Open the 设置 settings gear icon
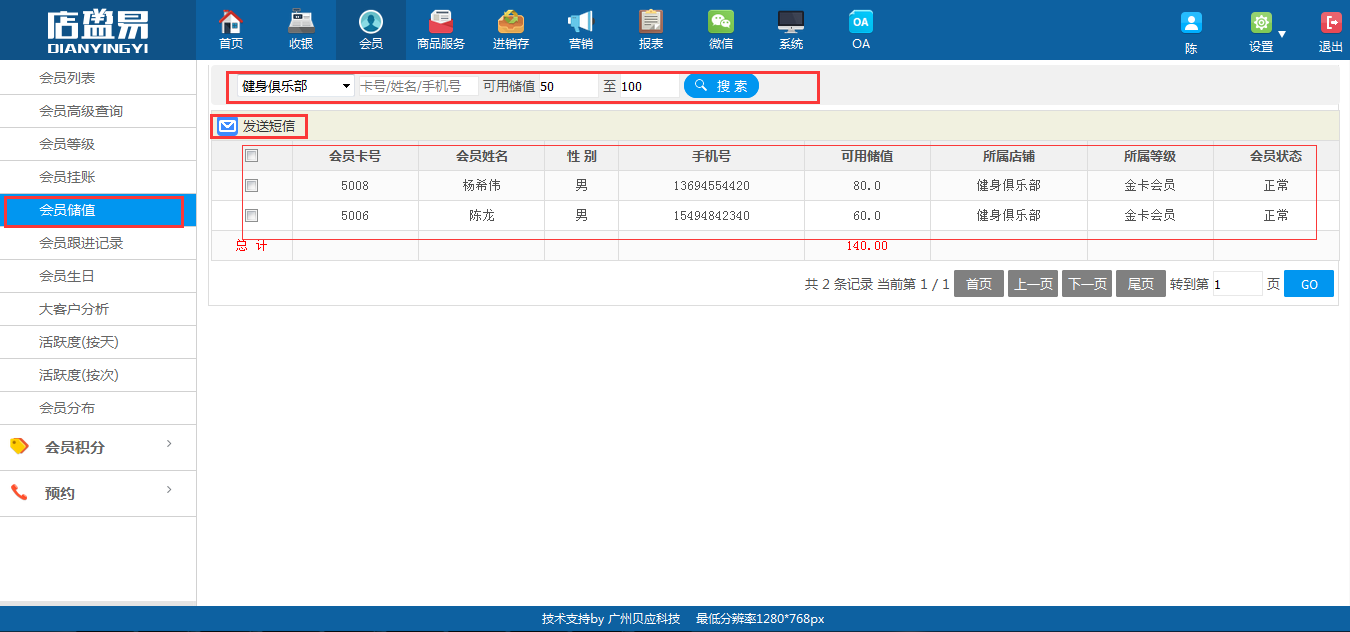The image size is (1350, 632). pos(1261,23)
